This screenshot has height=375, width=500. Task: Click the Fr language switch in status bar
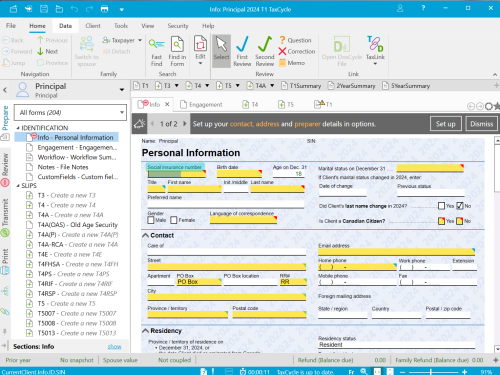351,372
